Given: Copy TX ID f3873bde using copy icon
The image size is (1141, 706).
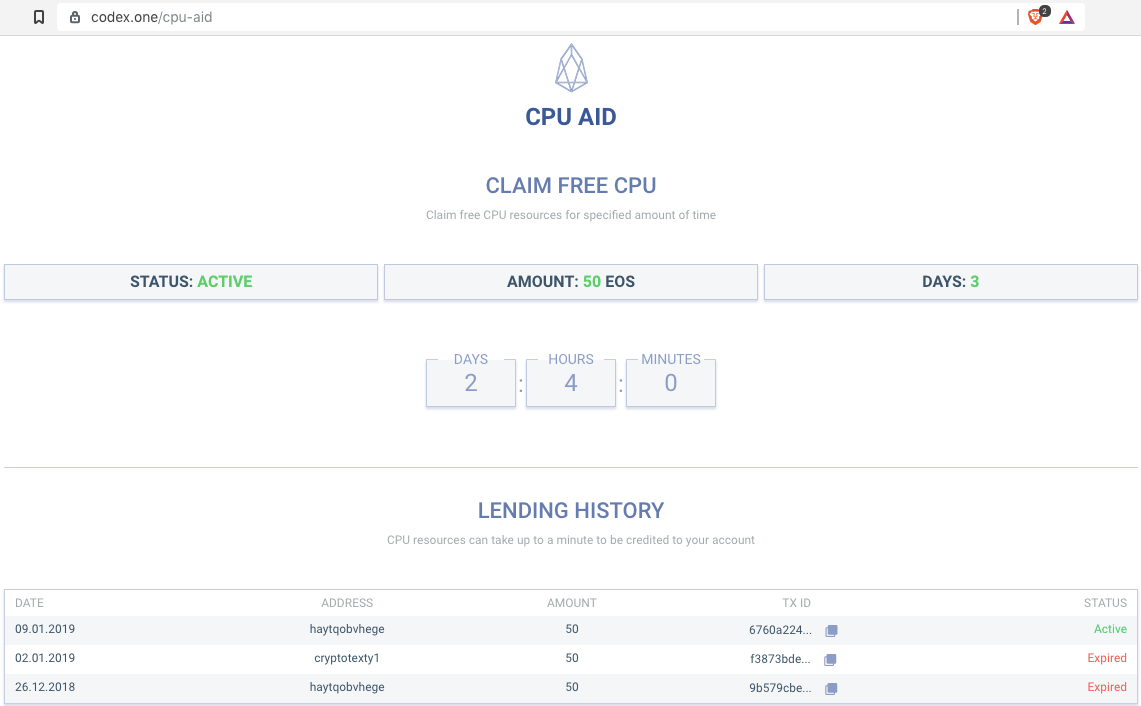Looking at the screenshot, I should pyautogui.click(x=830, y=660).
